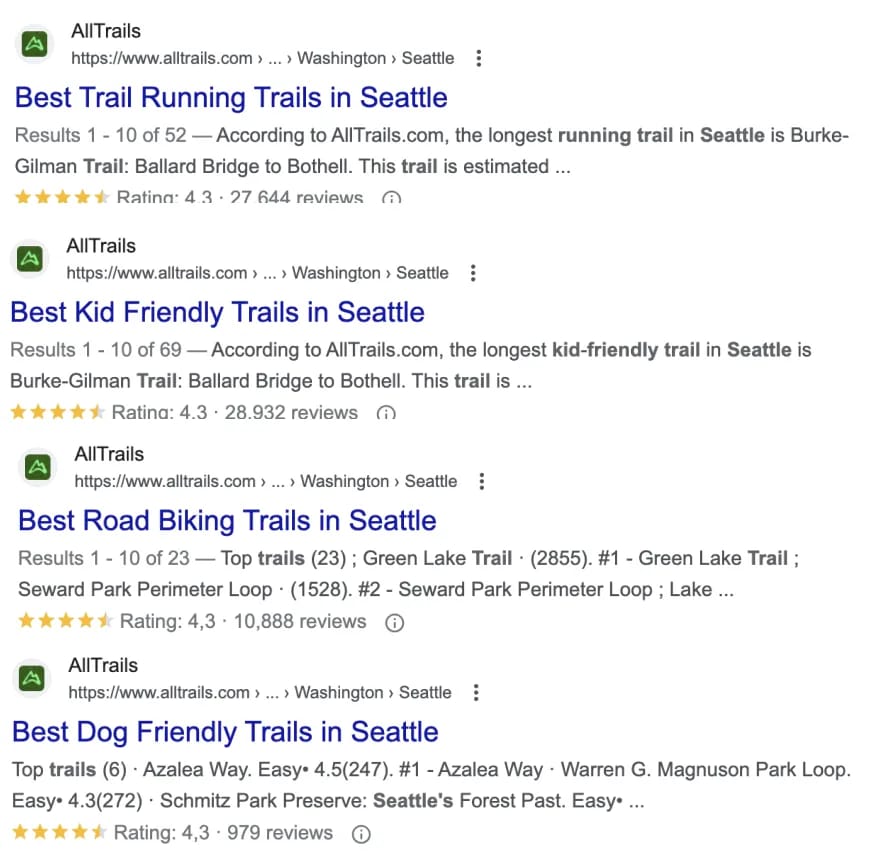Open Best Trail Running Trails in Seattle
The image size is (877, 859).
click(x=231, y=98)
